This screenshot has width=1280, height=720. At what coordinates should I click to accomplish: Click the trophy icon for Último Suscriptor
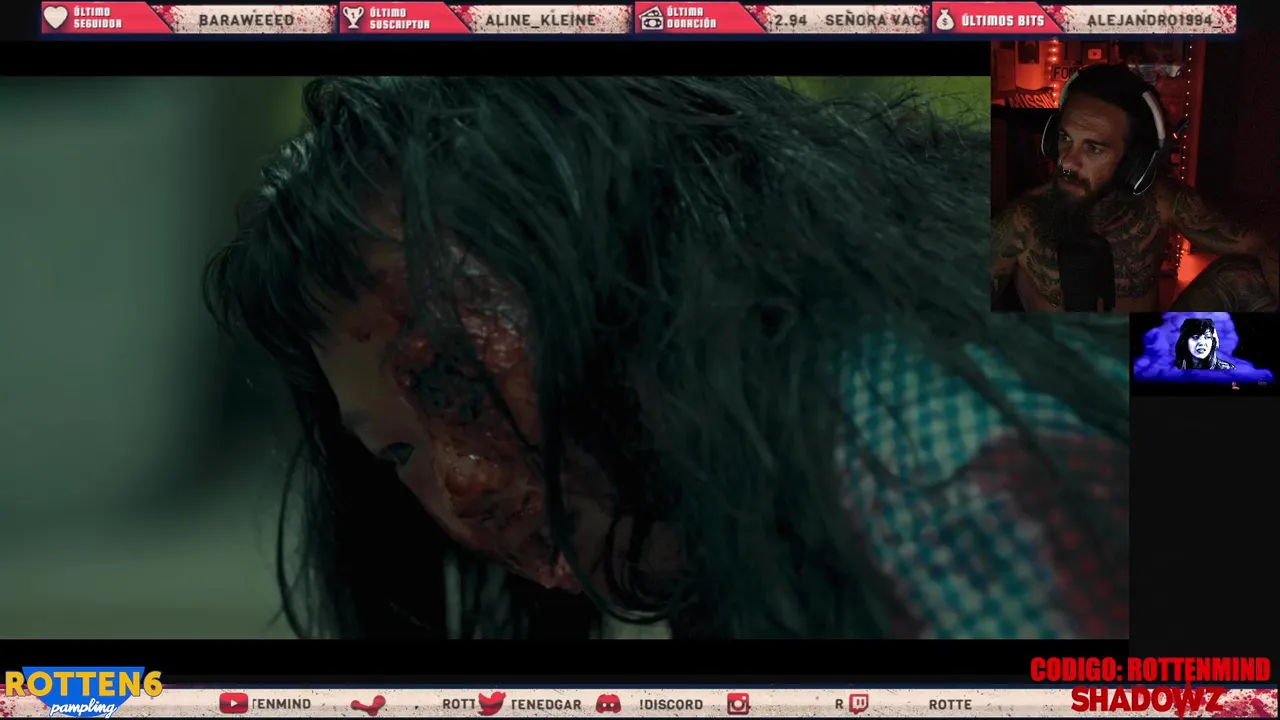pos(353,18)
